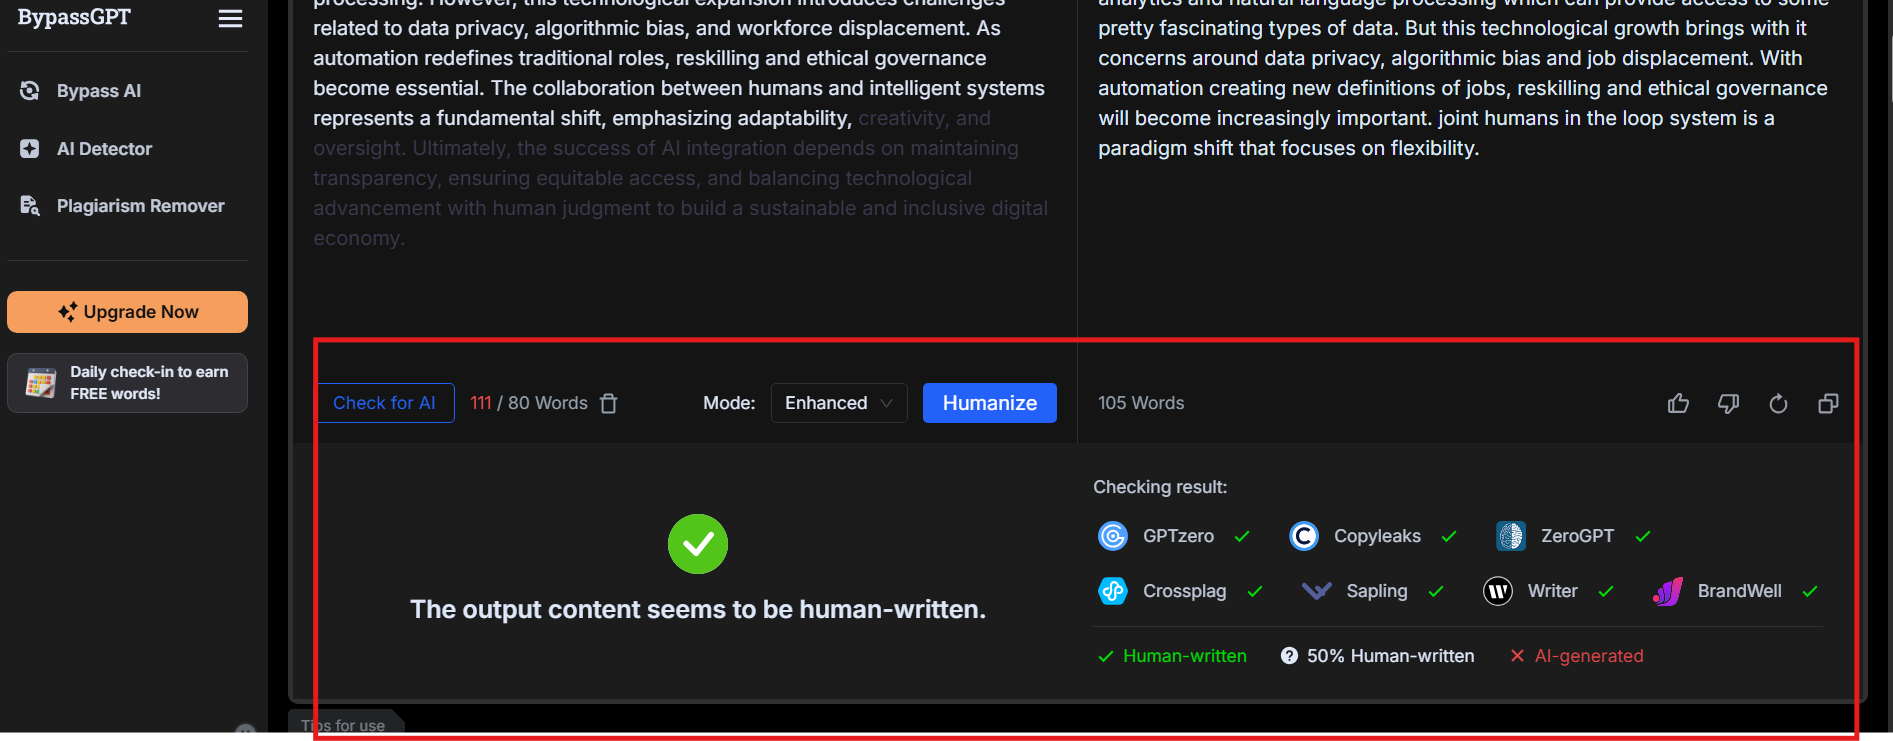Open the Tips for use tab
This screenshot has width=1893, height=741.
point(345,725)
